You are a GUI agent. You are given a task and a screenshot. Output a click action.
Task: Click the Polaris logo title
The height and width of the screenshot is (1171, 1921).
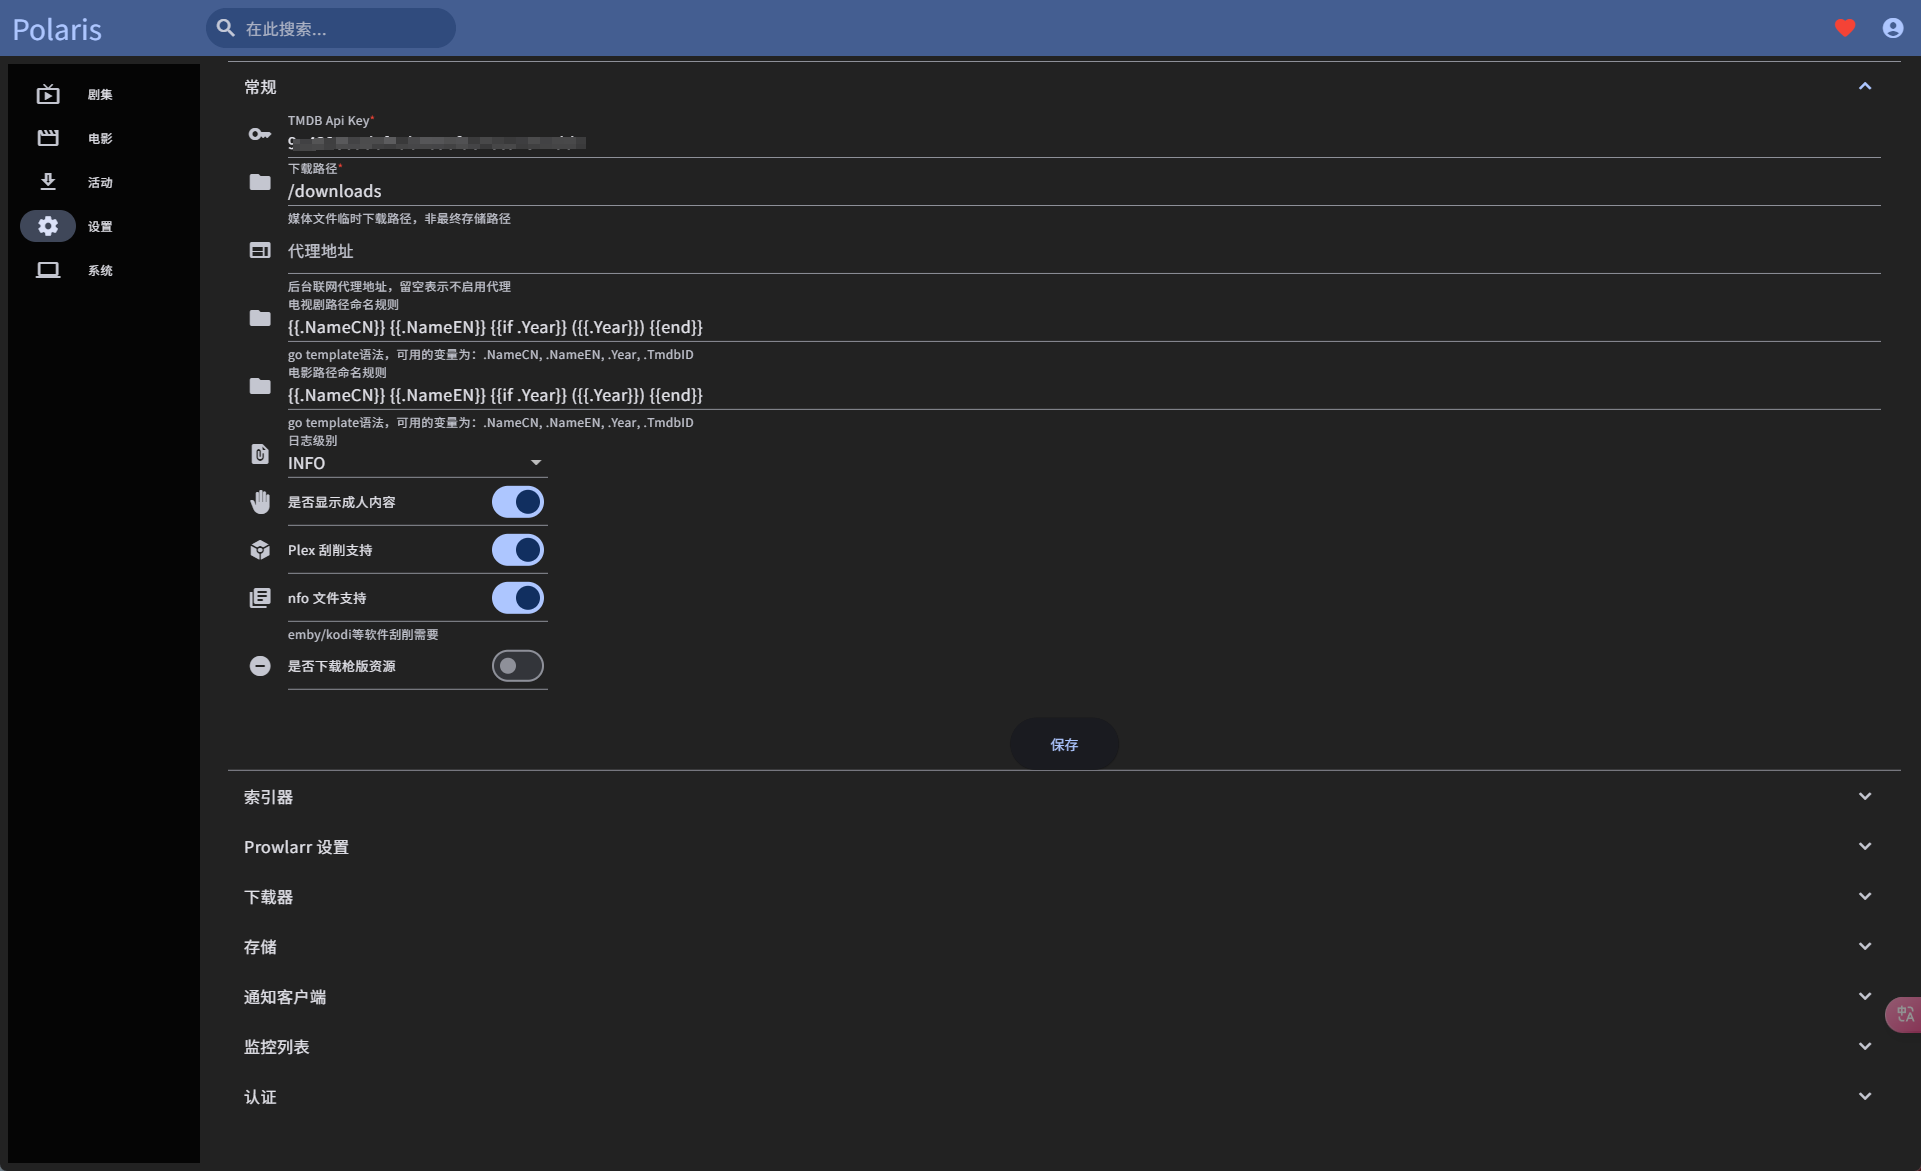pyautogui.click(x=57, y=29)
